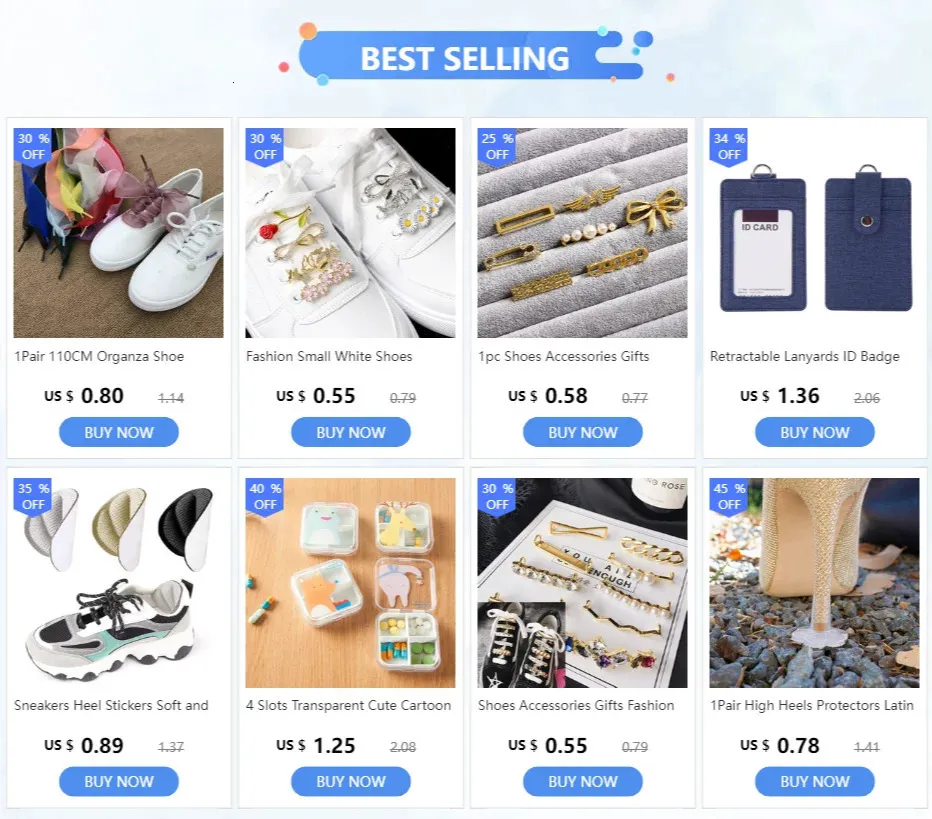Click BUY NOW for 1Pair High Heels Protectors
The width and height of the screenshot is (932, 819).
tap(814, 781)
